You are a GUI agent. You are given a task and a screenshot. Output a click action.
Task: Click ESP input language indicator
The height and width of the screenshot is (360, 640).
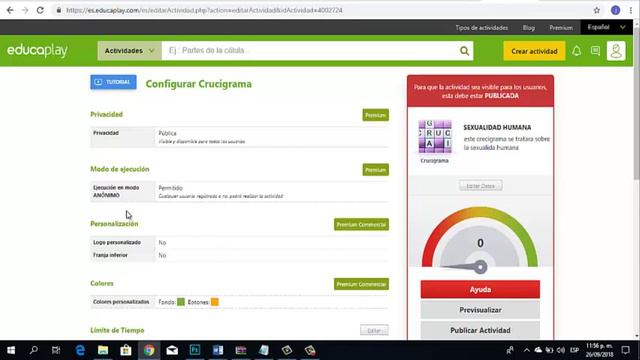574,350
